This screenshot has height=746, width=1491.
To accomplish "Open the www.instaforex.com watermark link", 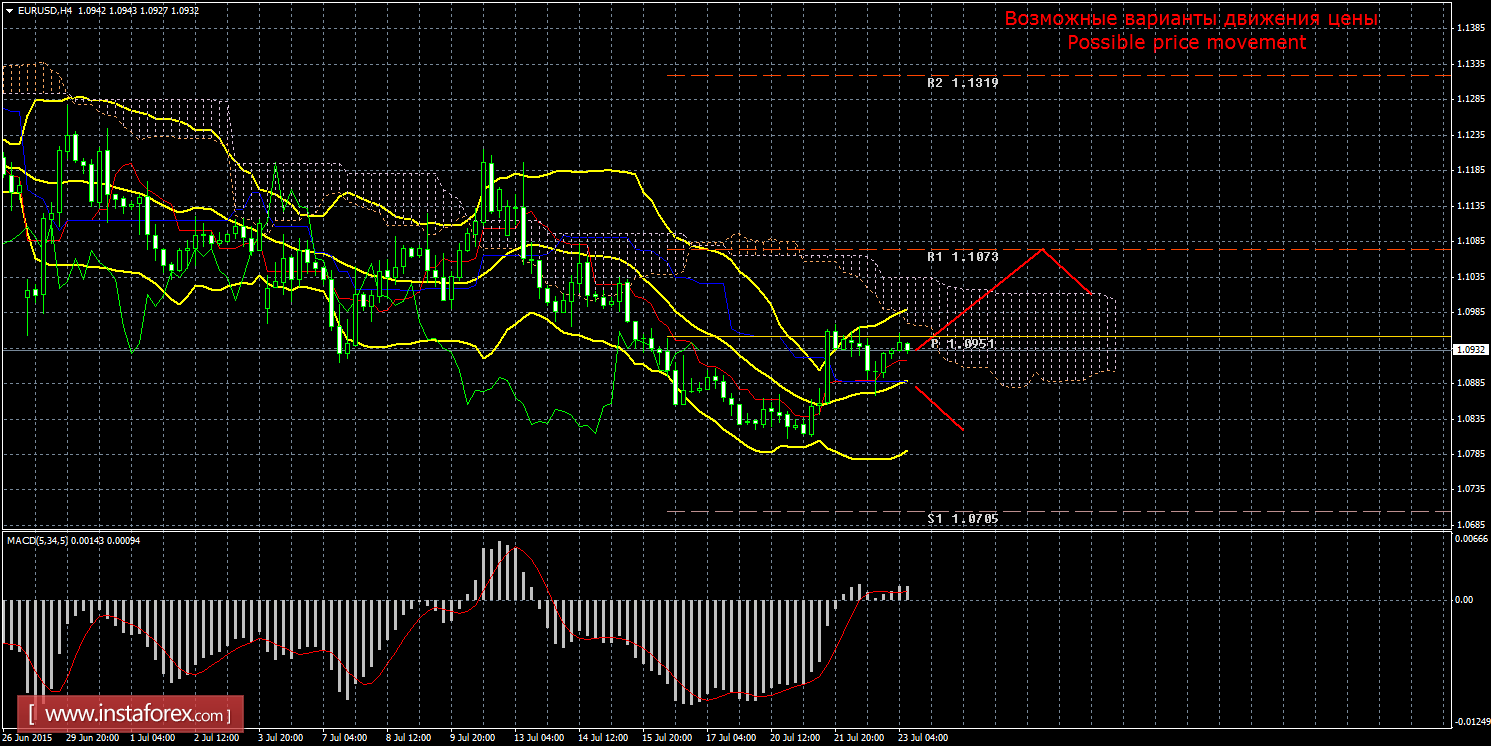I will [136, 715].
